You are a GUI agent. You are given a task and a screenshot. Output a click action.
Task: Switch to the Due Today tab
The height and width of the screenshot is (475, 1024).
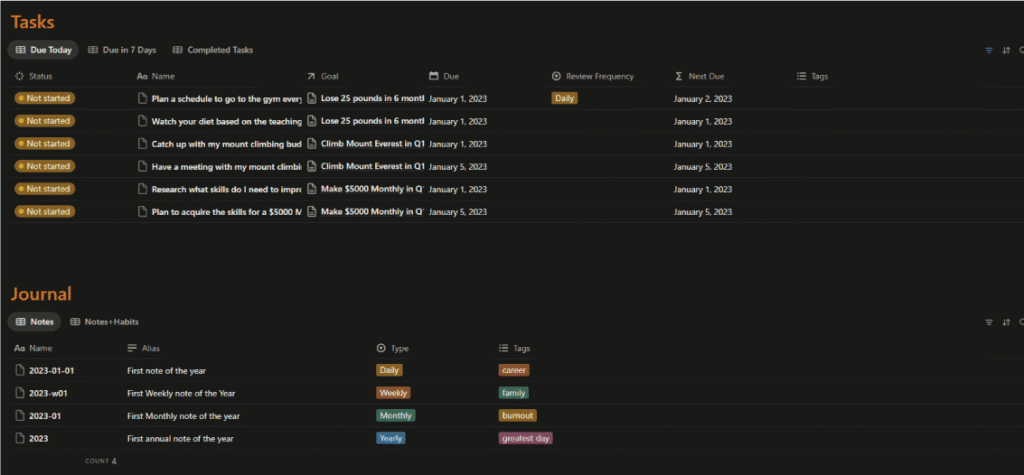[43, 50]
